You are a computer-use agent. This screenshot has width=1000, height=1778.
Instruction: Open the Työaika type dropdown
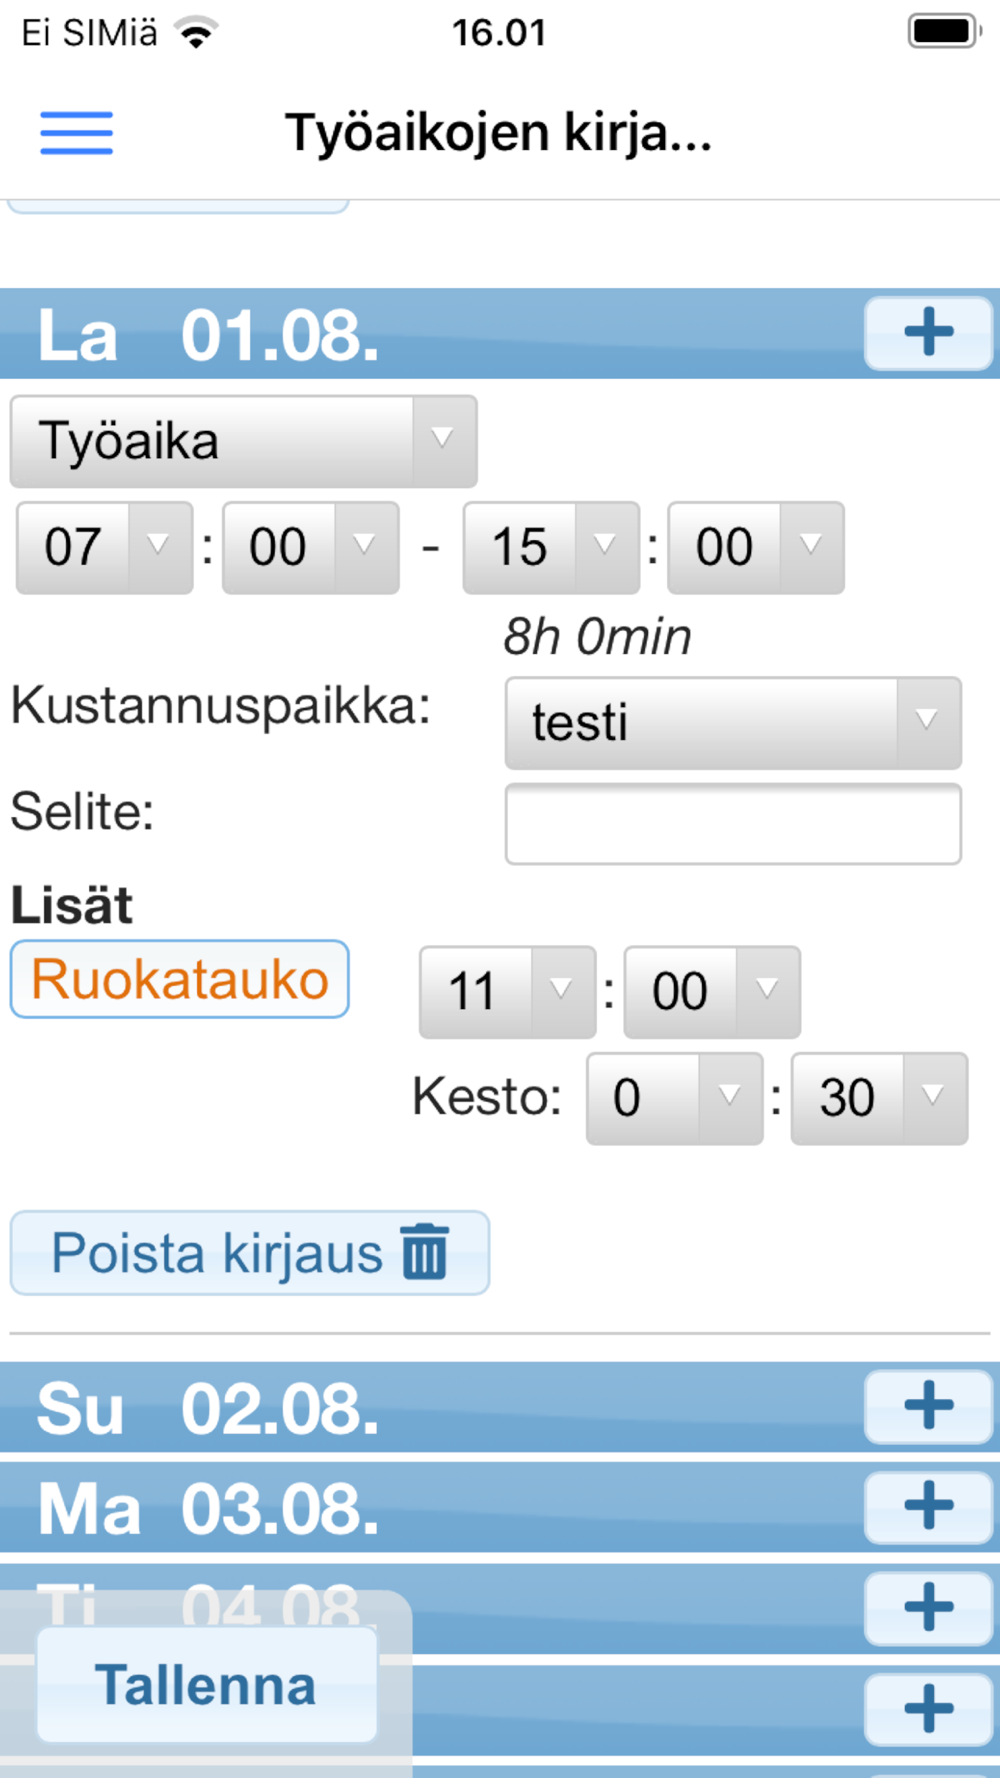[243, 441]
